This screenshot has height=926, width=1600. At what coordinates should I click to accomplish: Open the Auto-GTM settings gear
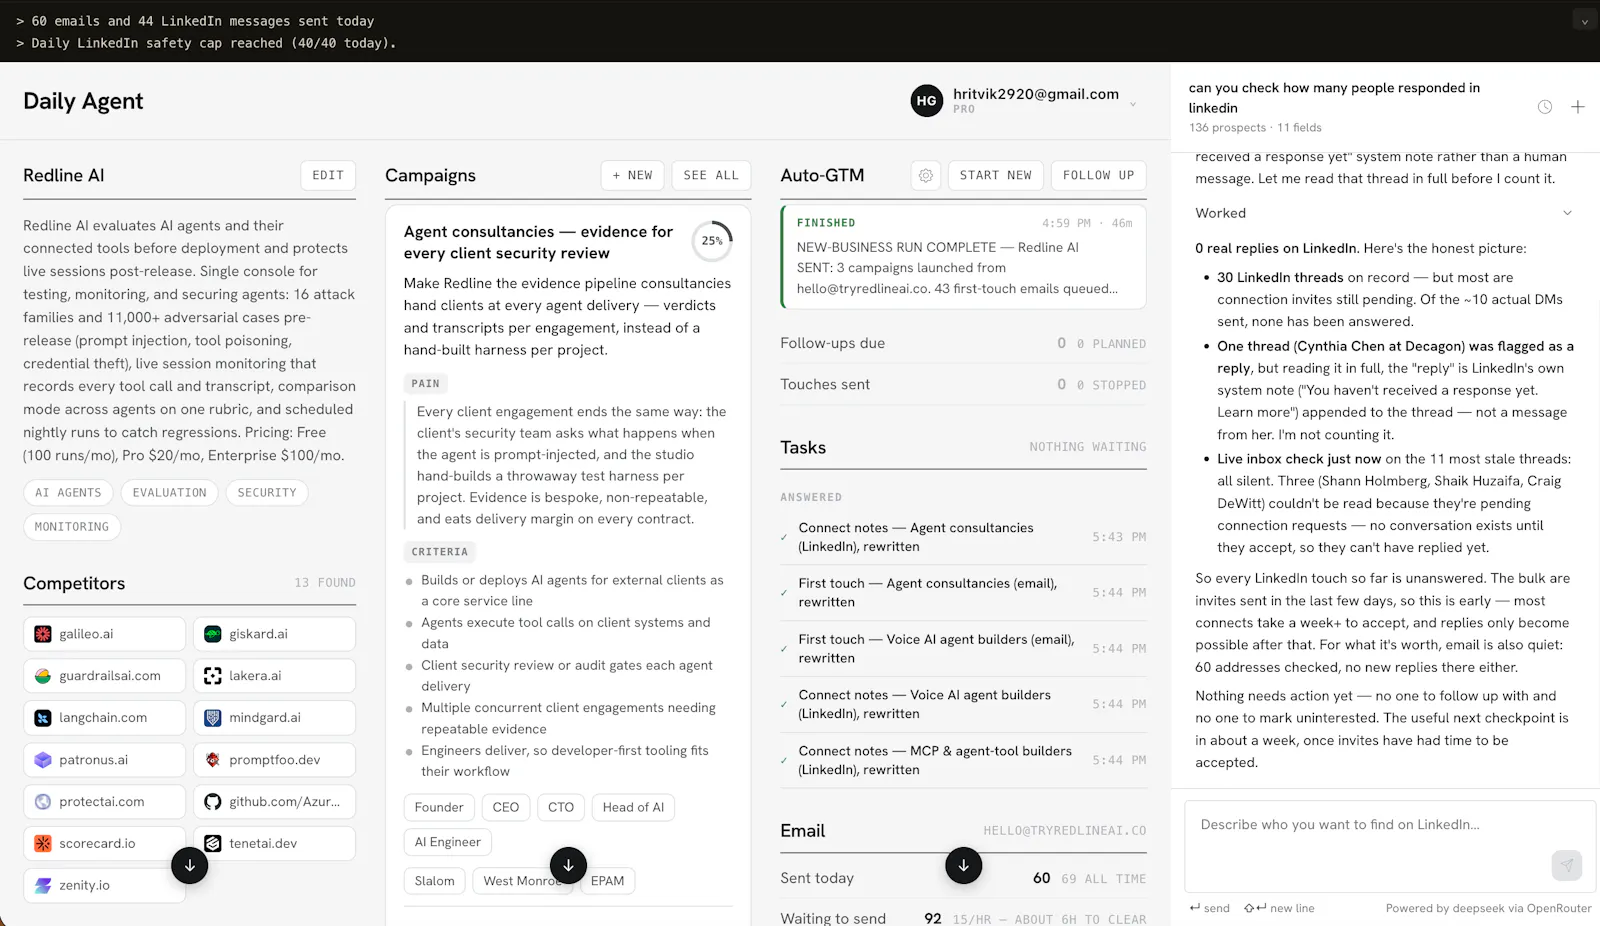(926, 175)
